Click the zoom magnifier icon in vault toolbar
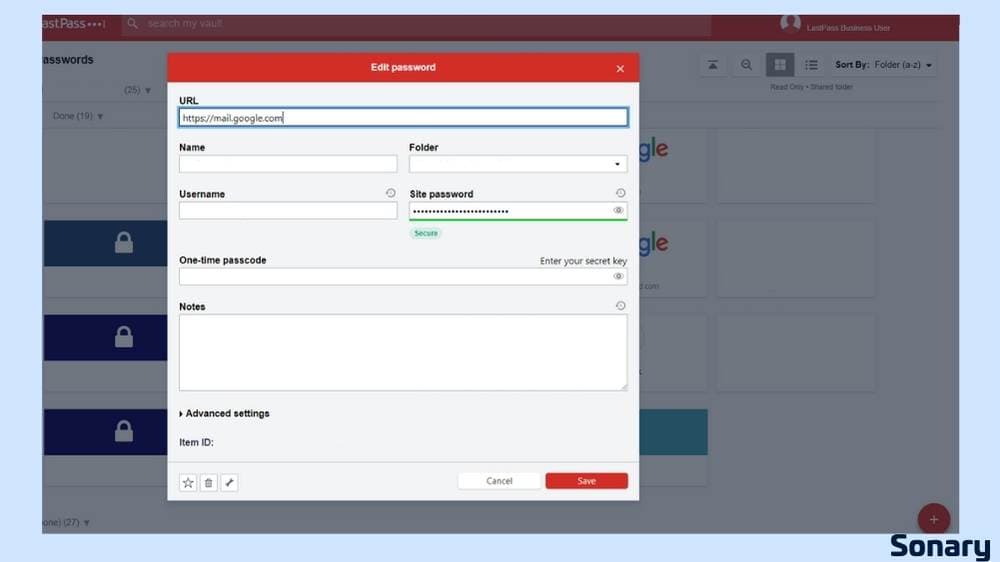Screen dimensions: 1000x562 tap(746, 65)
